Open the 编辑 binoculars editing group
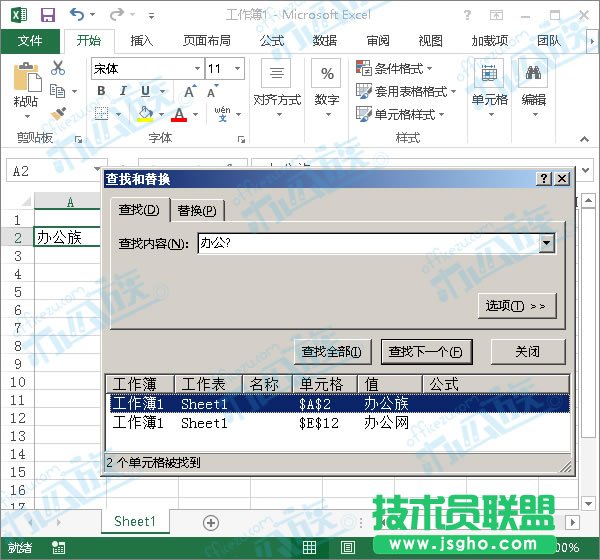The width and height of the screenshot is (600, 560). coord(534,89)
